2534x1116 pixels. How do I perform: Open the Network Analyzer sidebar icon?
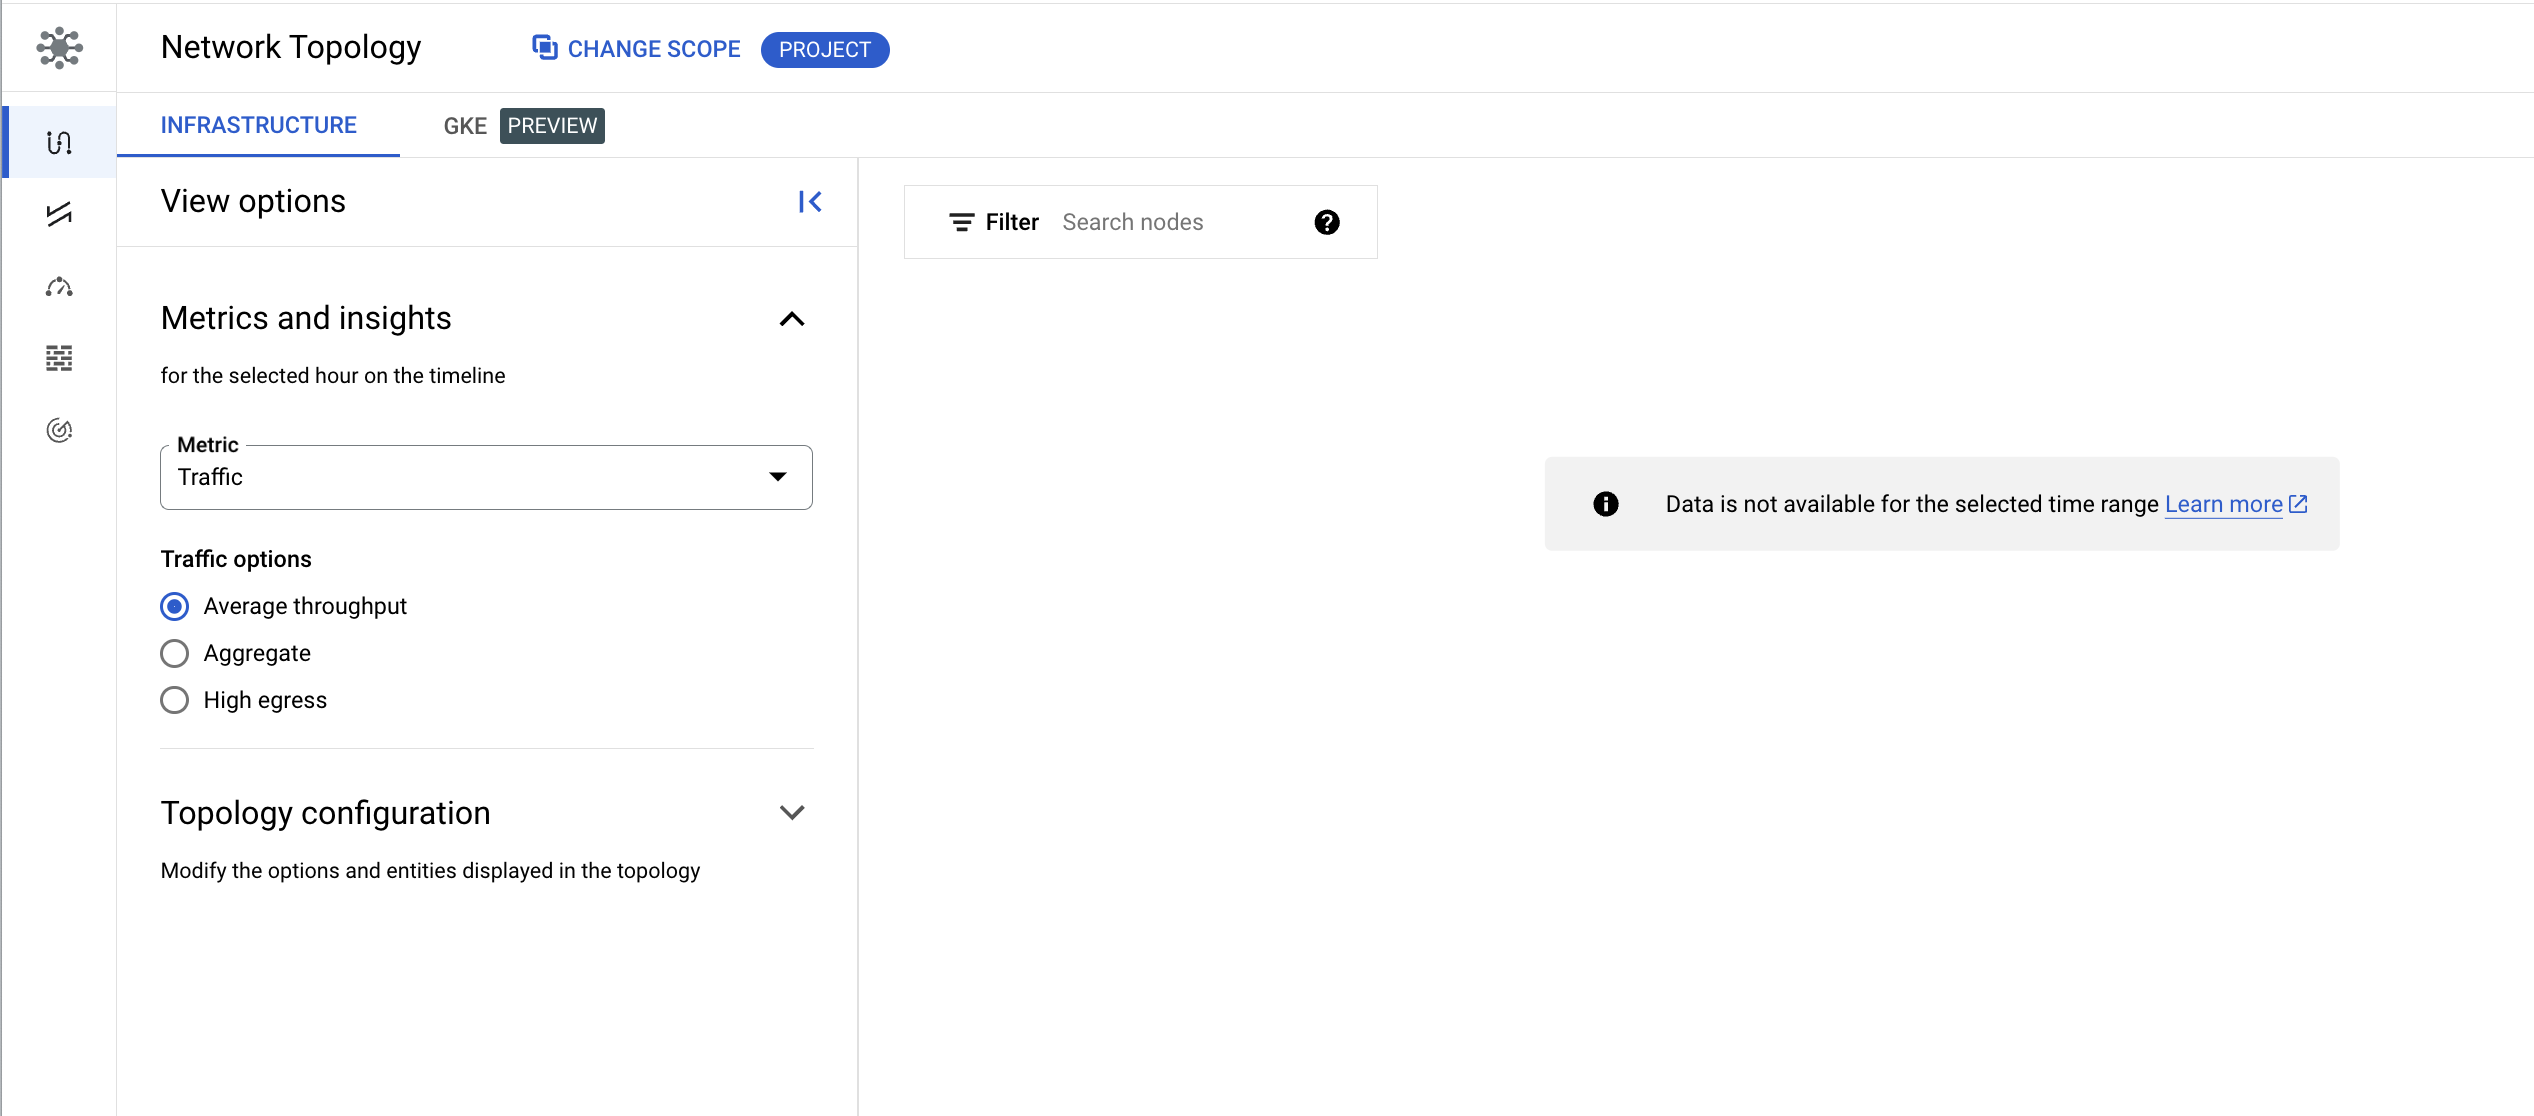(x=59, y=430)
